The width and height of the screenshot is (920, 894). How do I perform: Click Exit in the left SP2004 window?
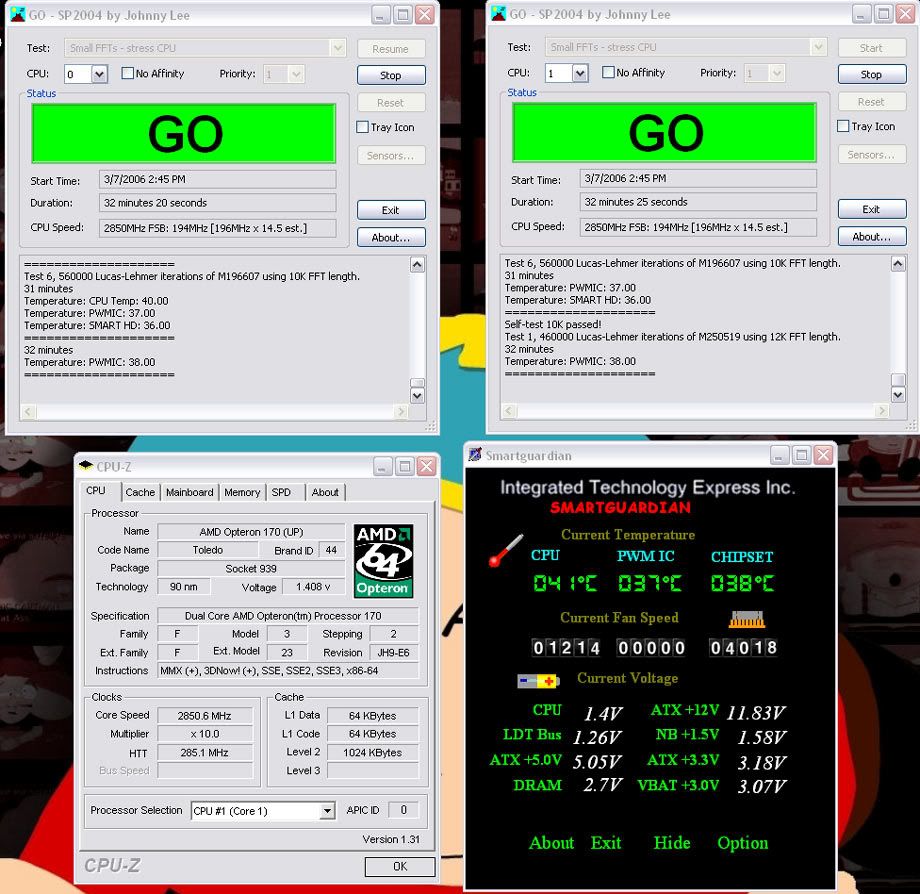391,210
